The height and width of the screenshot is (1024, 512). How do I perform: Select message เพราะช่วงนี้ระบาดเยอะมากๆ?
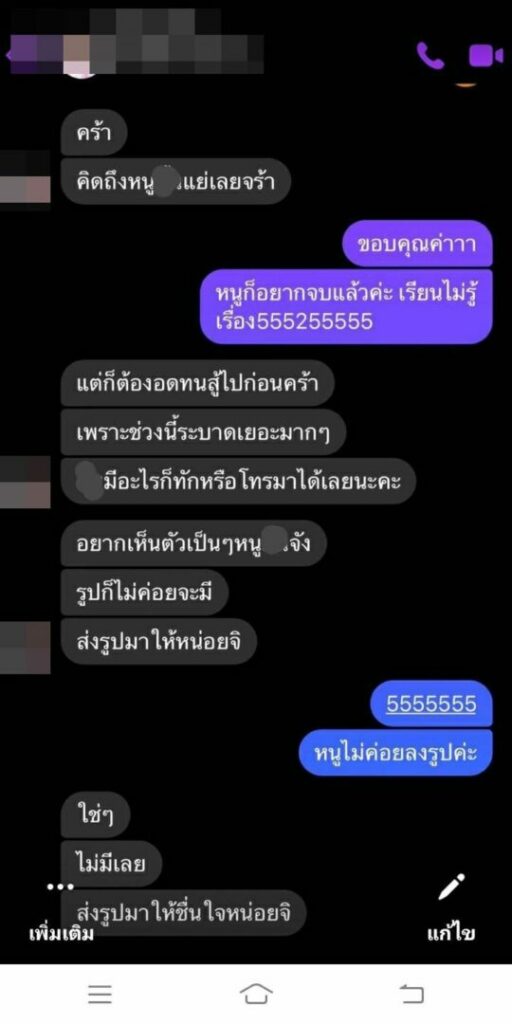click(203, 432)
